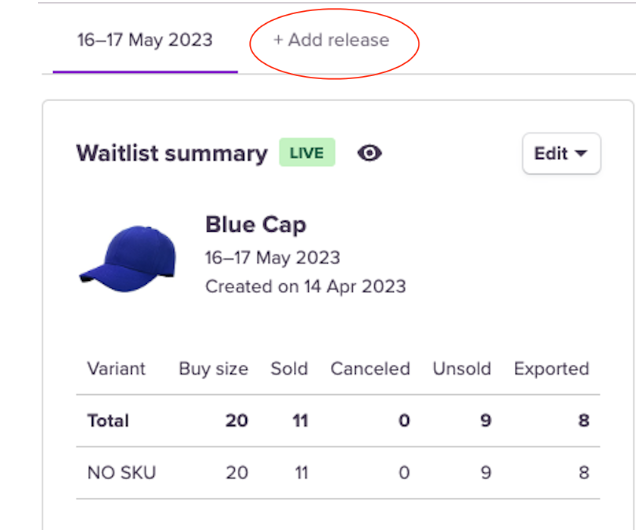644x530 pixels.
Task: Click the Created on 14 Apr 2023 text
Action: pyautogui.click(x=305, y=286)
